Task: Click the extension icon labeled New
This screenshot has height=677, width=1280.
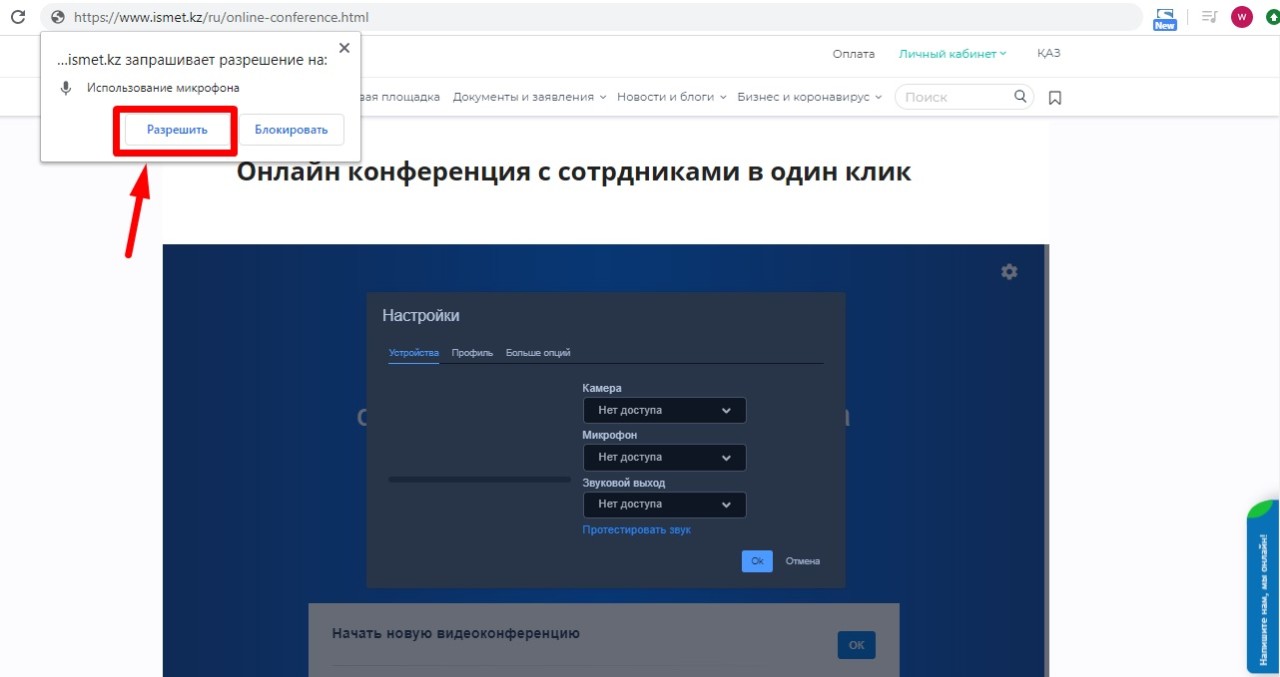Action: [x=1165, y=18]
